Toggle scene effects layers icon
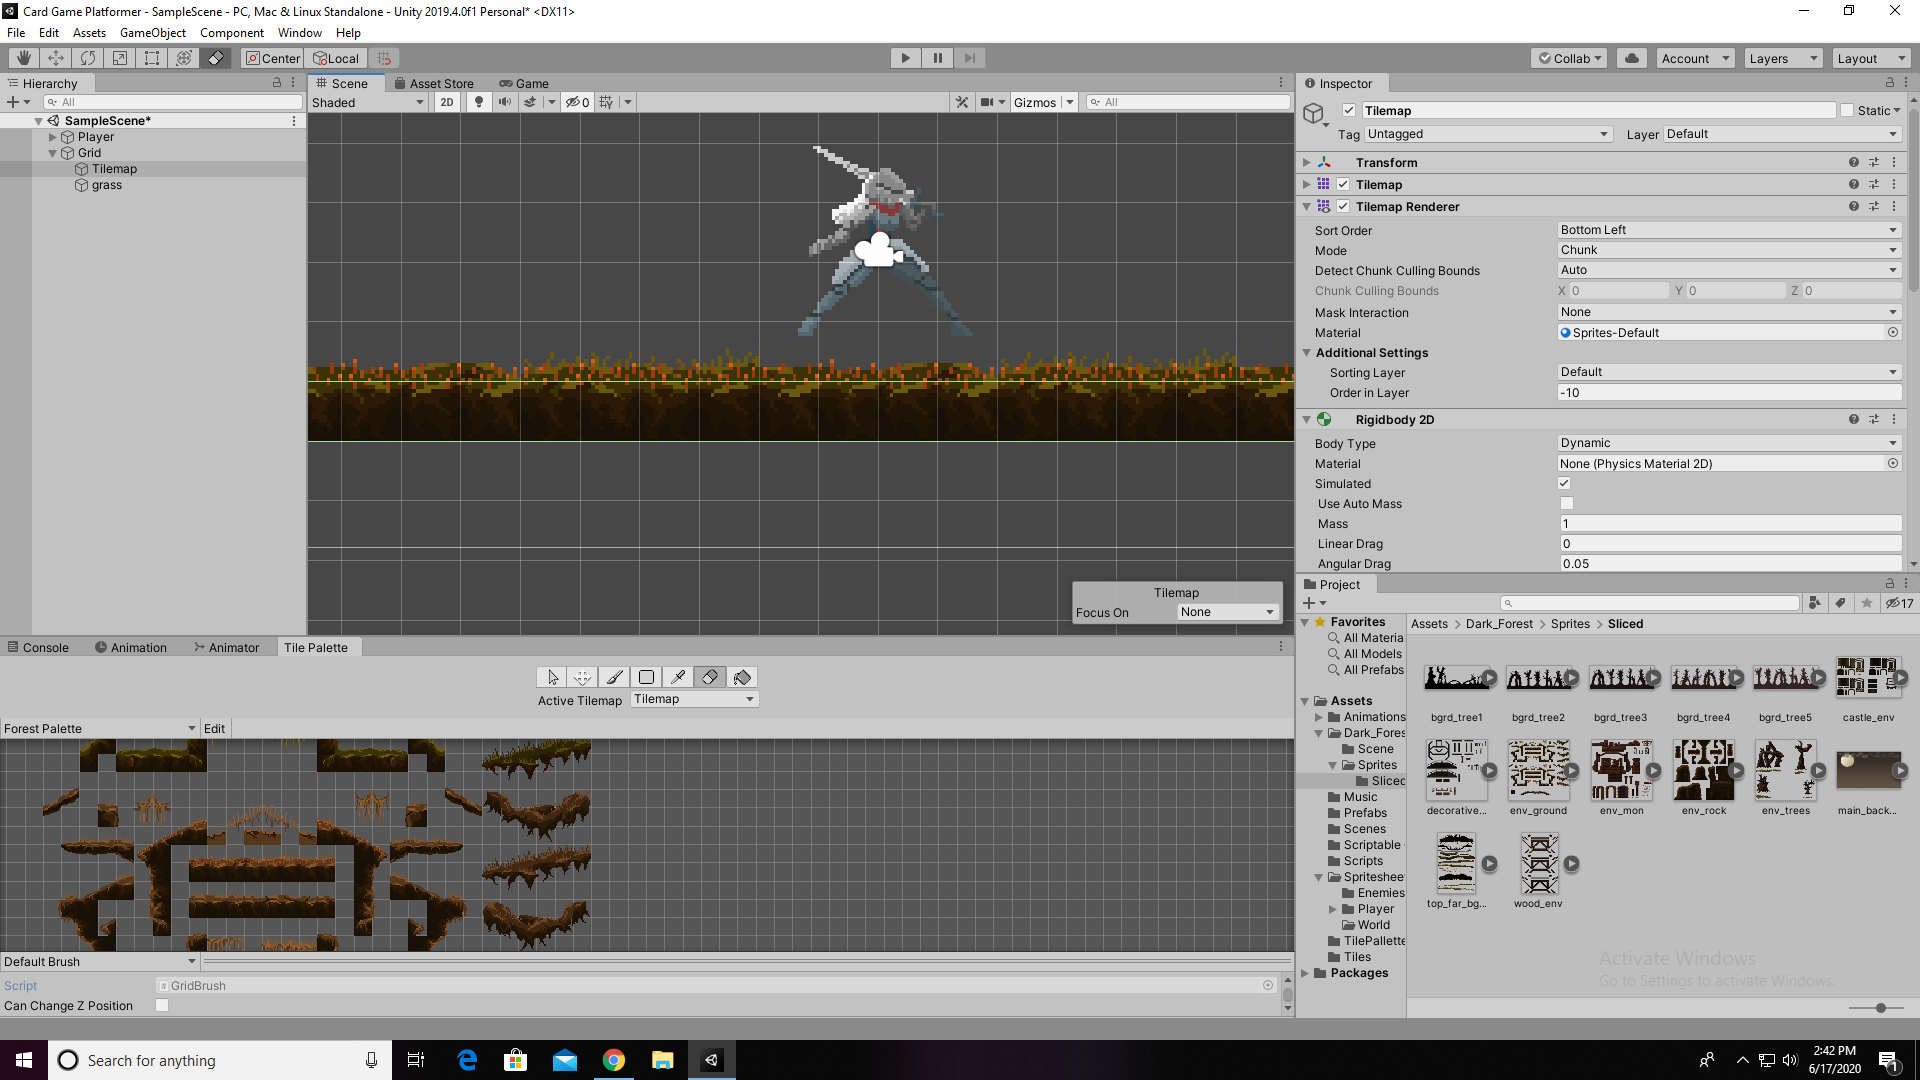 pos(530,102)
